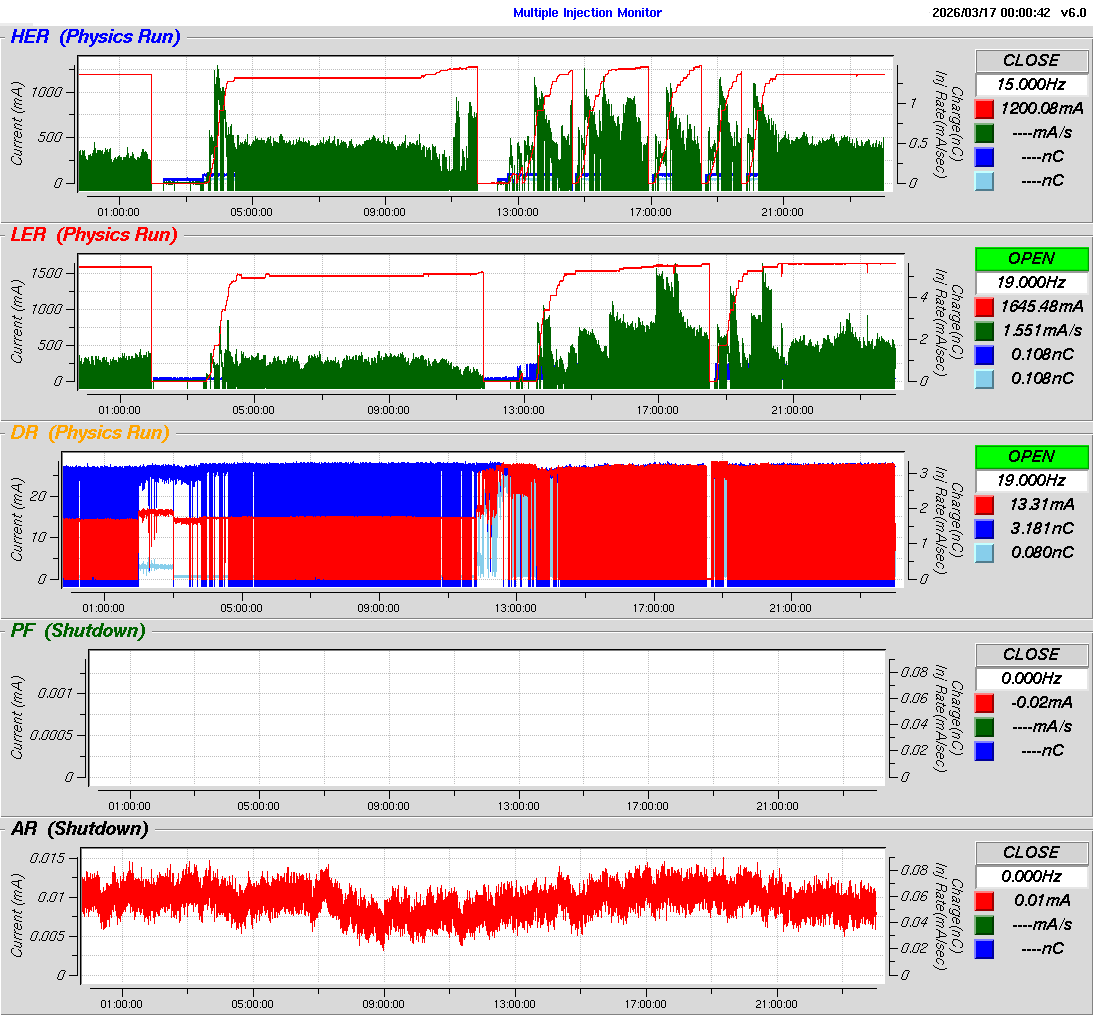Click the HER green injection rate swatch

(984, 133)
